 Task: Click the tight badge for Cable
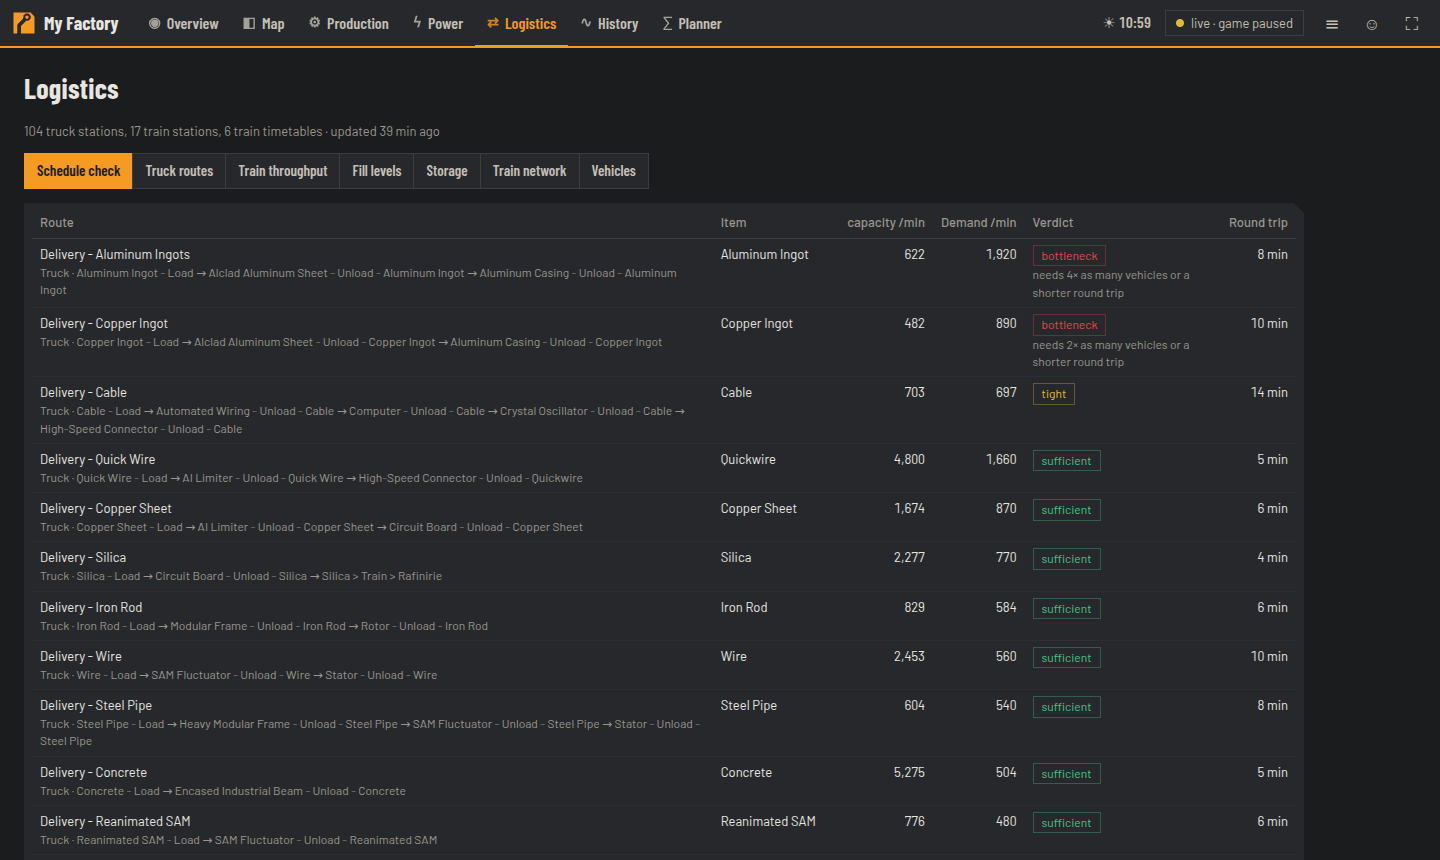point(1054,394)
